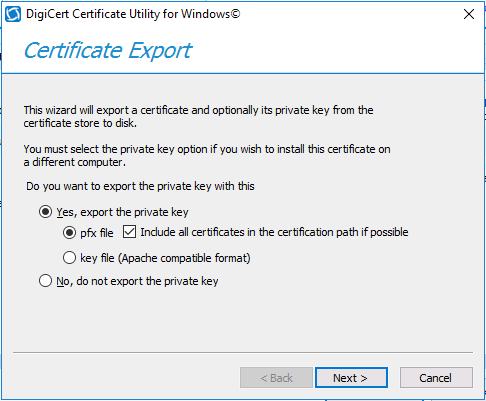Screen dimensions: 486x401
Task: Cancel the certificate export wizard
Action: coord(436,378)
